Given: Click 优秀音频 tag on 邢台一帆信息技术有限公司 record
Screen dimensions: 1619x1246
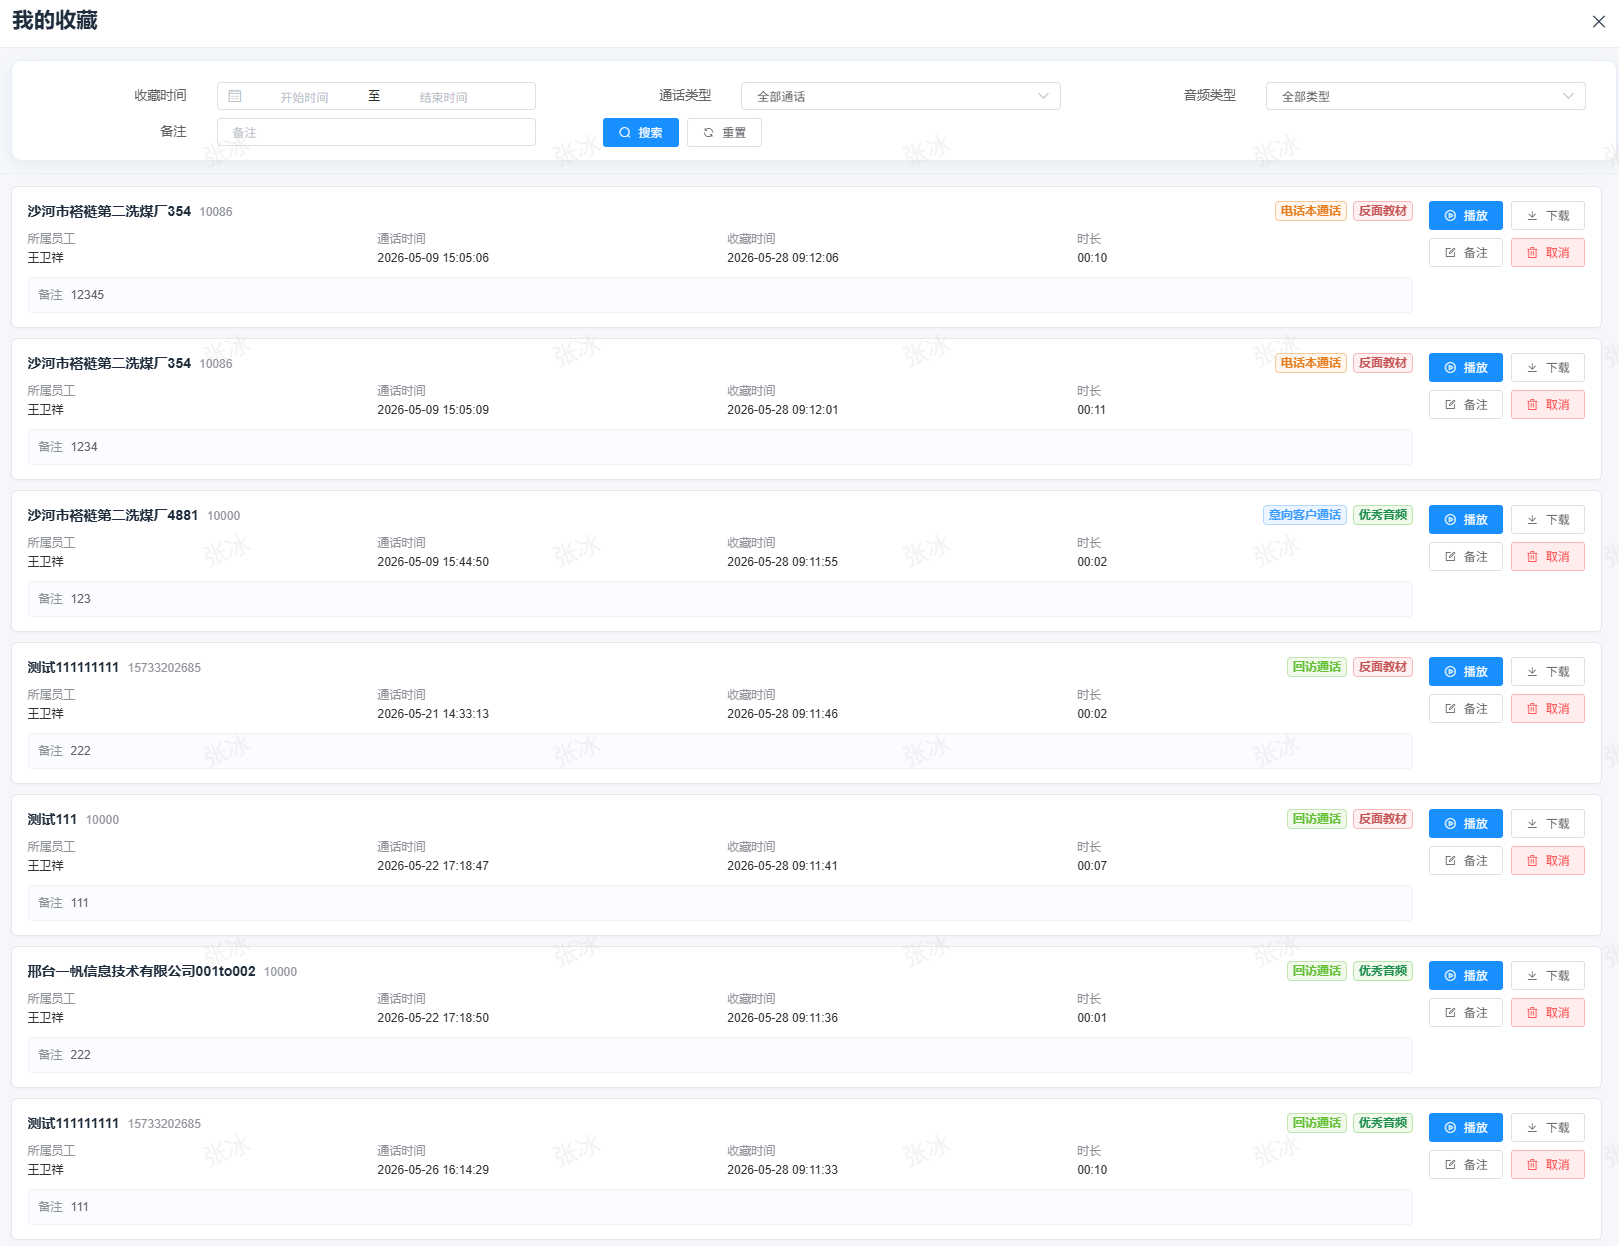Looking at the screenshot, I should [1382, 971].
